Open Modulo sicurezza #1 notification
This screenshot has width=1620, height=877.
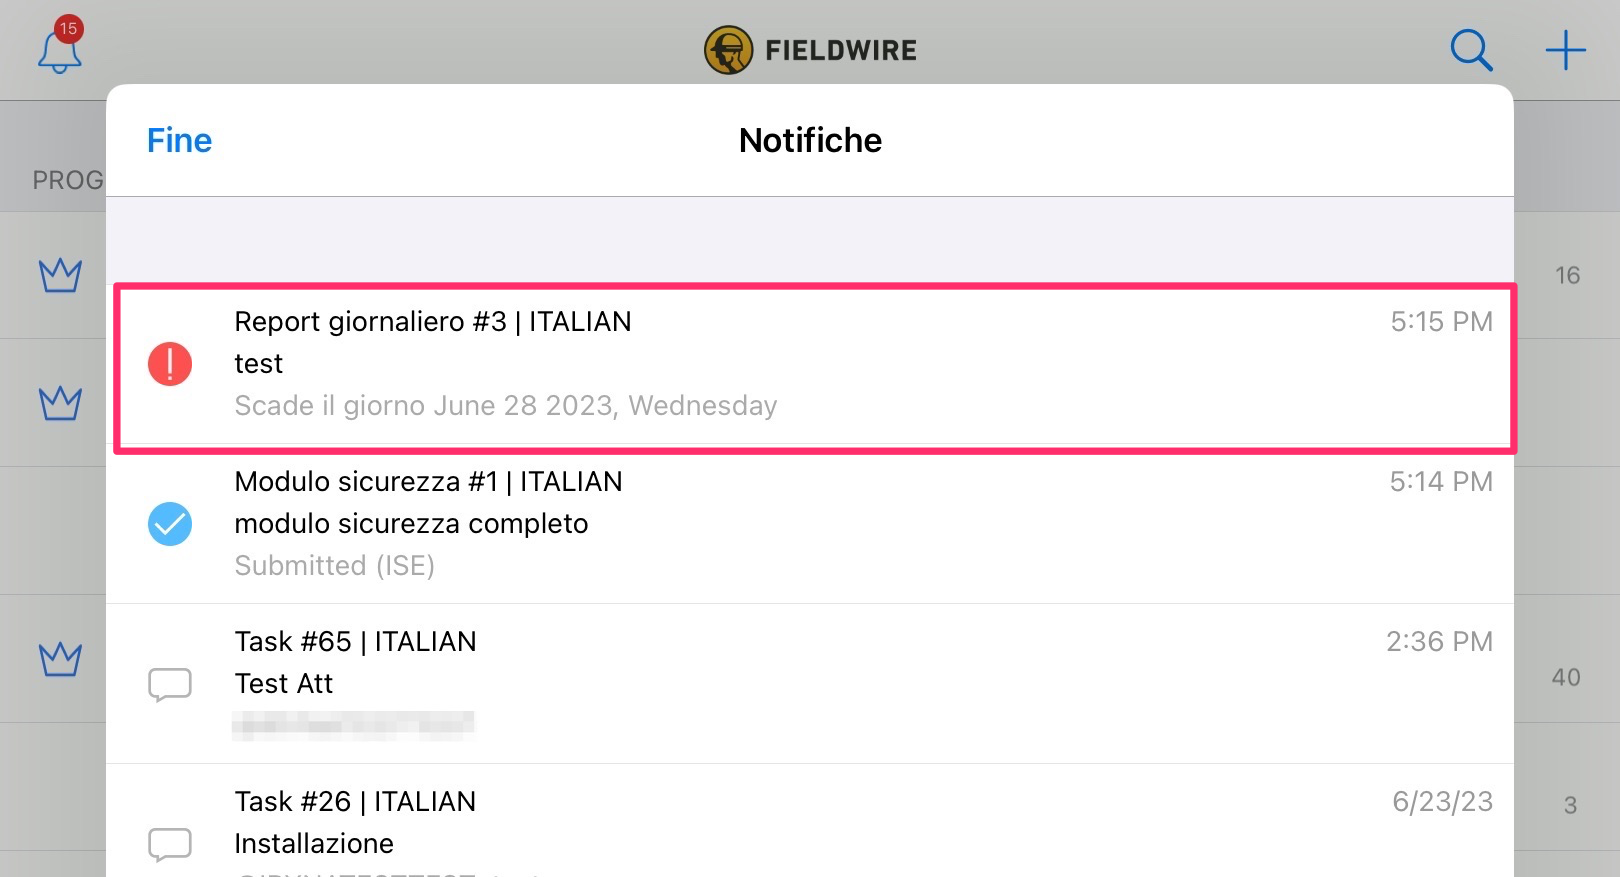tap(810, 524)
